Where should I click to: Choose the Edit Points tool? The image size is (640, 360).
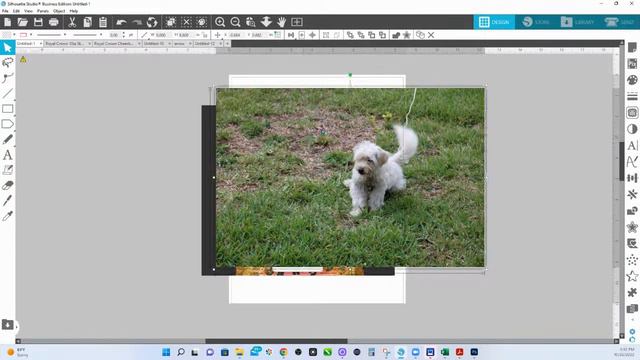[x=7, y=78]
